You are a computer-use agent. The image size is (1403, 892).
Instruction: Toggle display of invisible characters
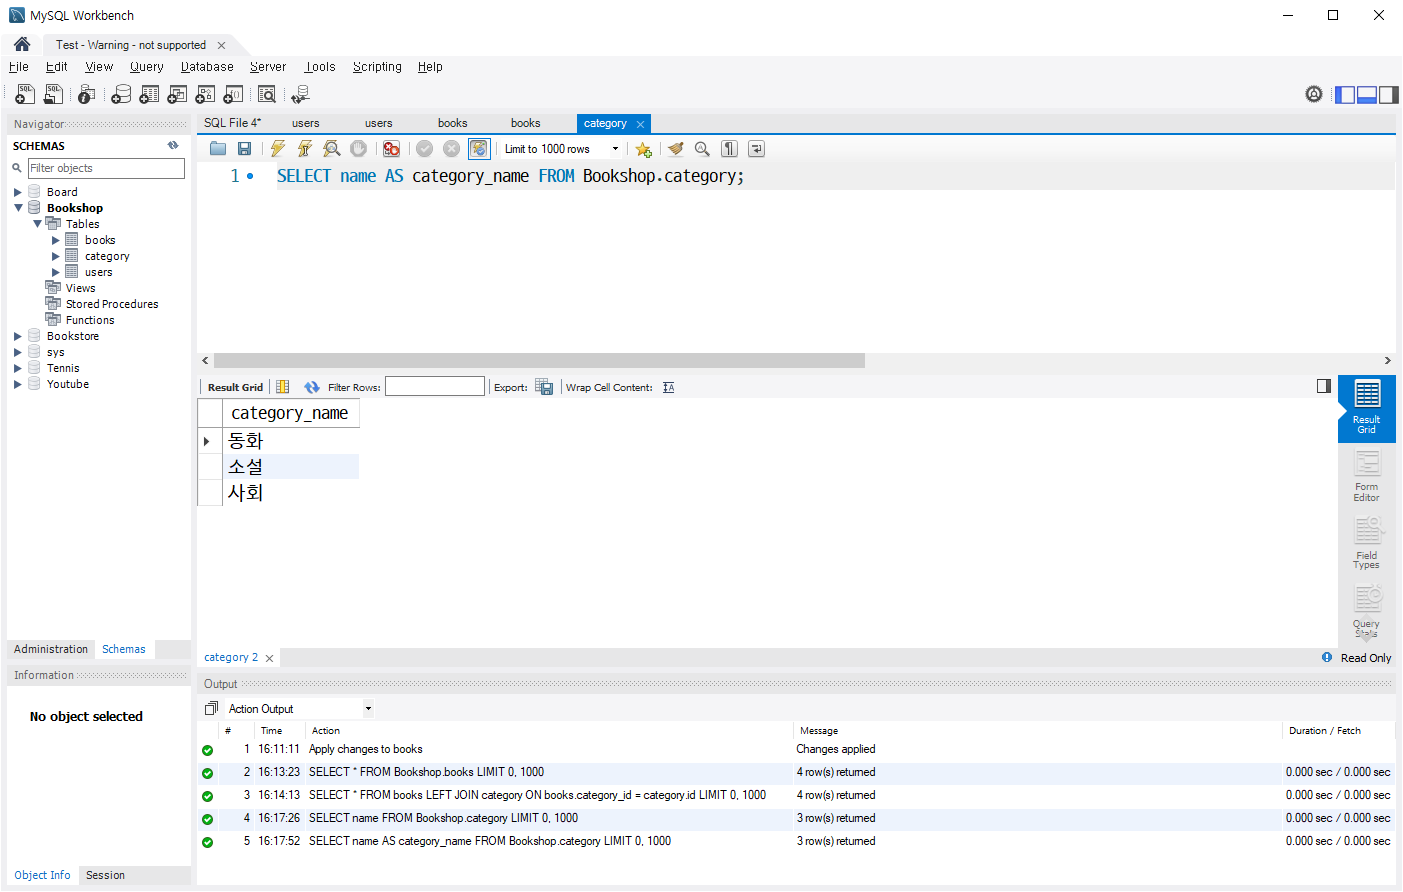click(730, 149)
